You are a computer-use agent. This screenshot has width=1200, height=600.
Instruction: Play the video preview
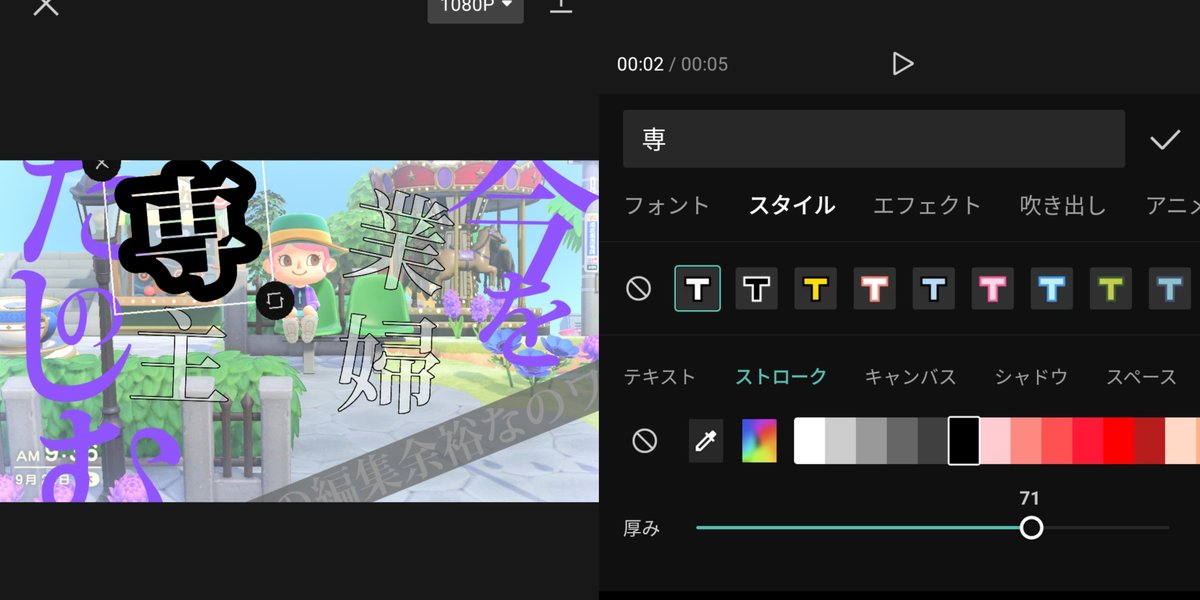pos(902,64)
